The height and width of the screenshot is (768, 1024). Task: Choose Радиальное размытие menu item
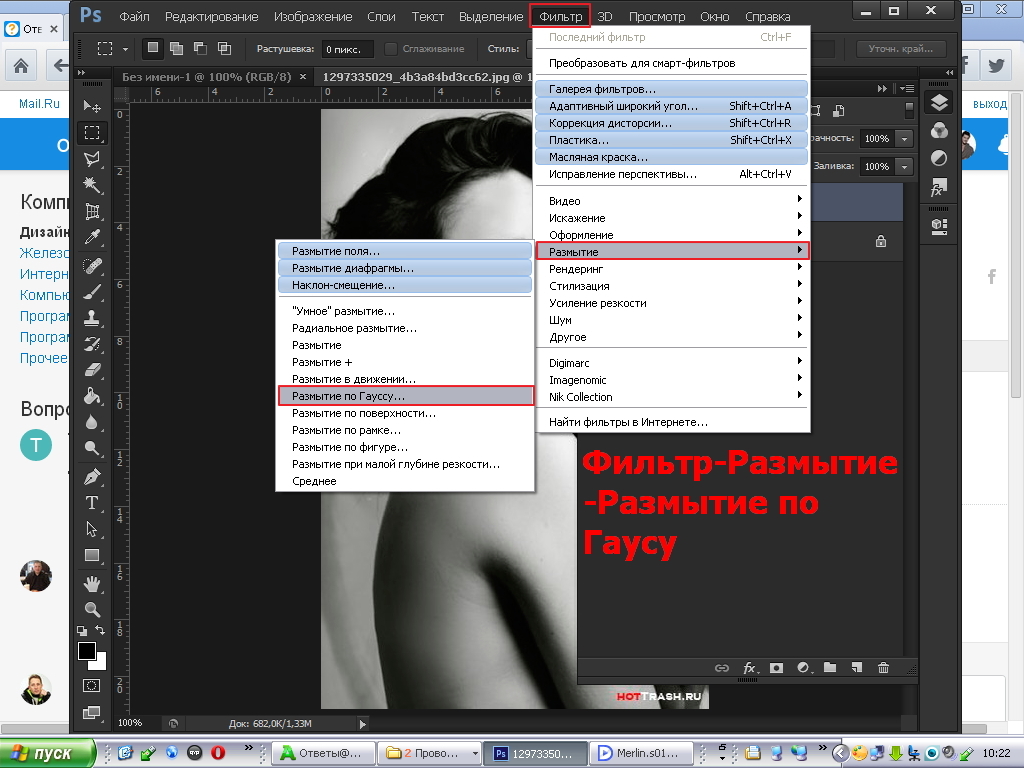[406, 328]
